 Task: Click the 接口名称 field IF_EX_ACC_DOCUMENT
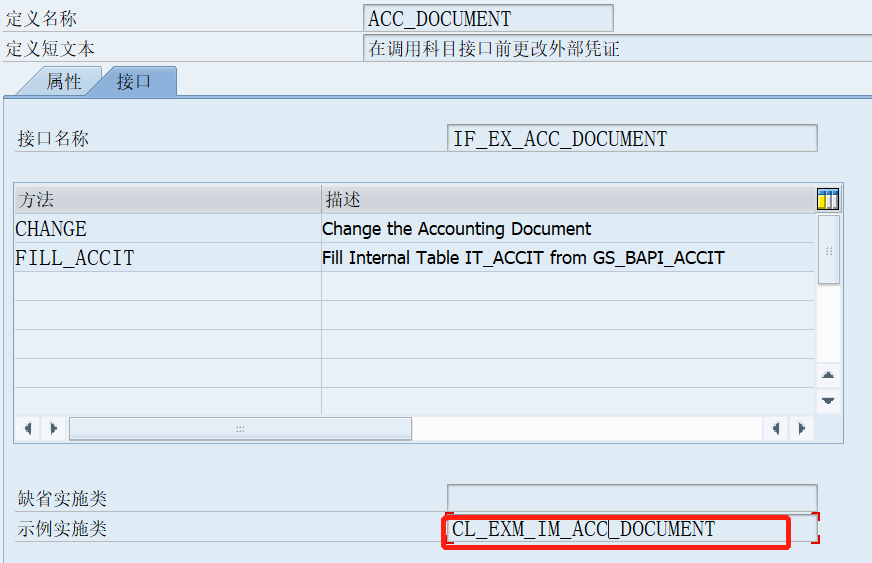pyautogui.click(x=632, y=138)
